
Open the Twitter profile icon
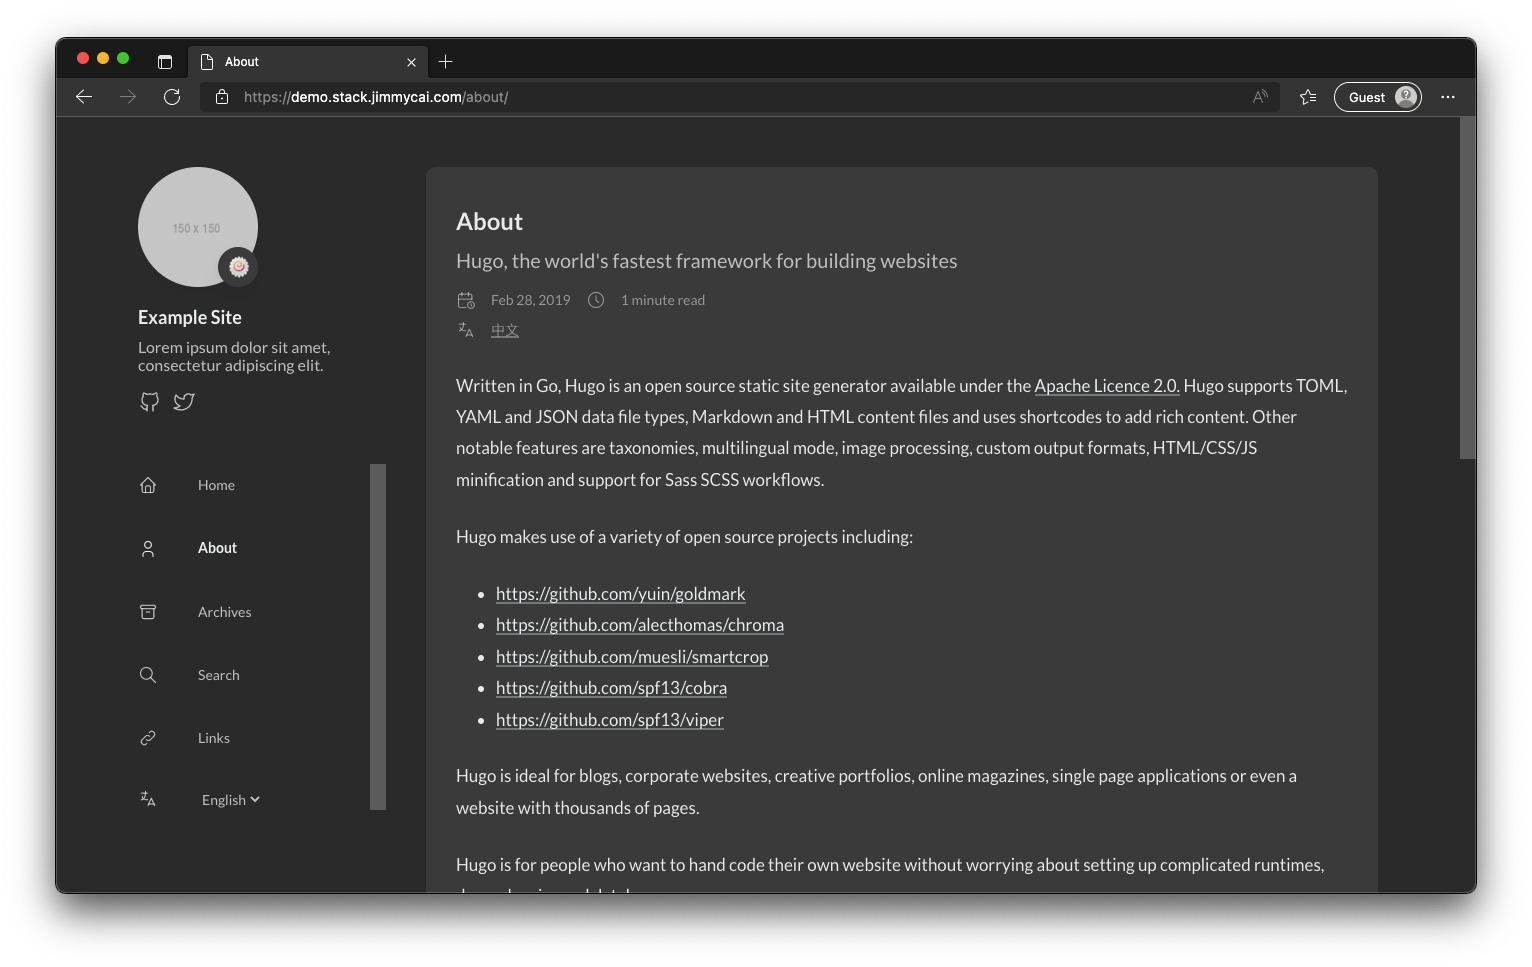point(184,401)
